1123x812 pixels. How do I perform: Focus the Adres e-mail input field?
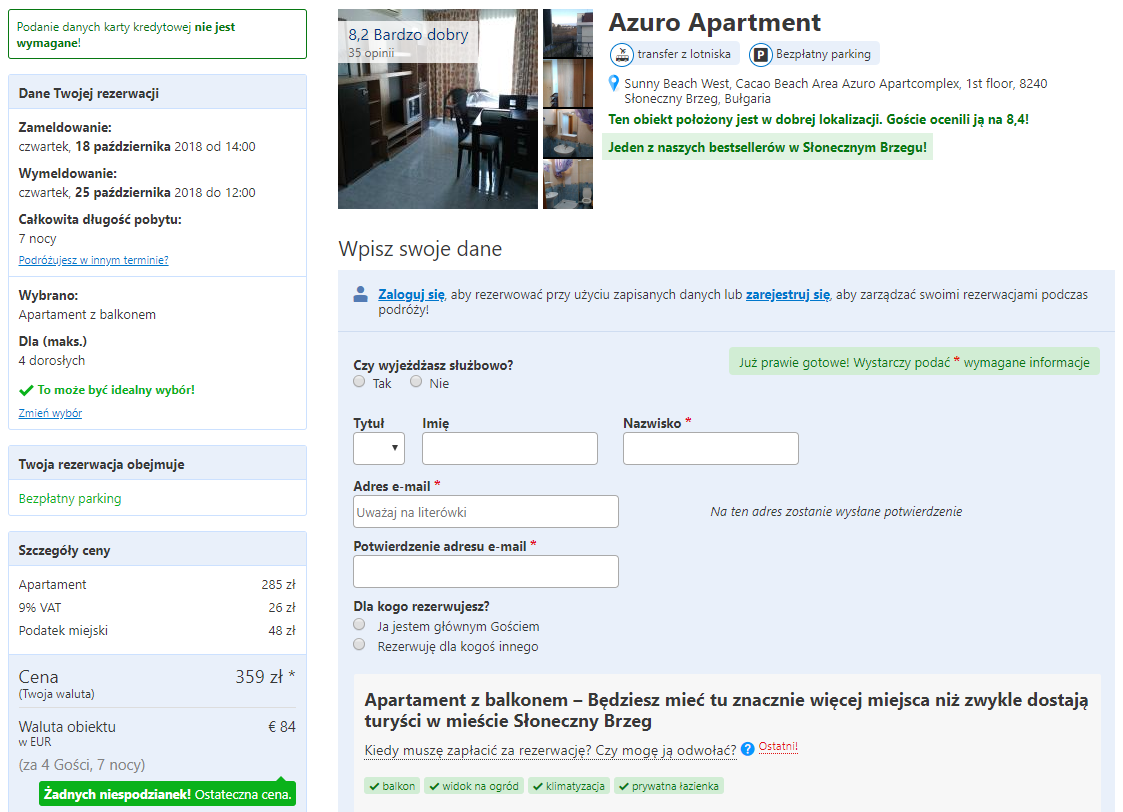click(x=486, y=511)
